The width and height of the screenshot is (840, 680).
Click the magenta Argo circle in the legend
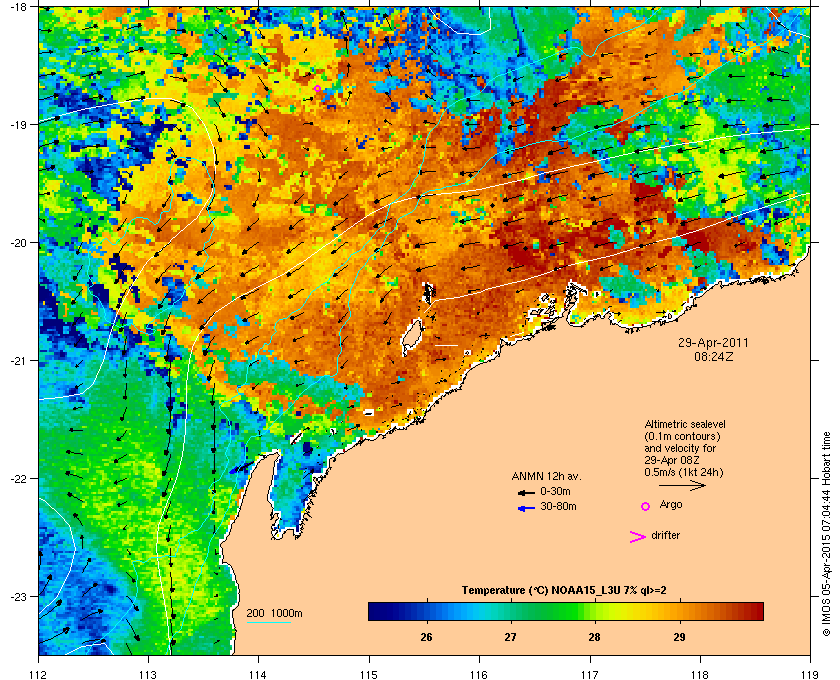click(x=646, y=506)
